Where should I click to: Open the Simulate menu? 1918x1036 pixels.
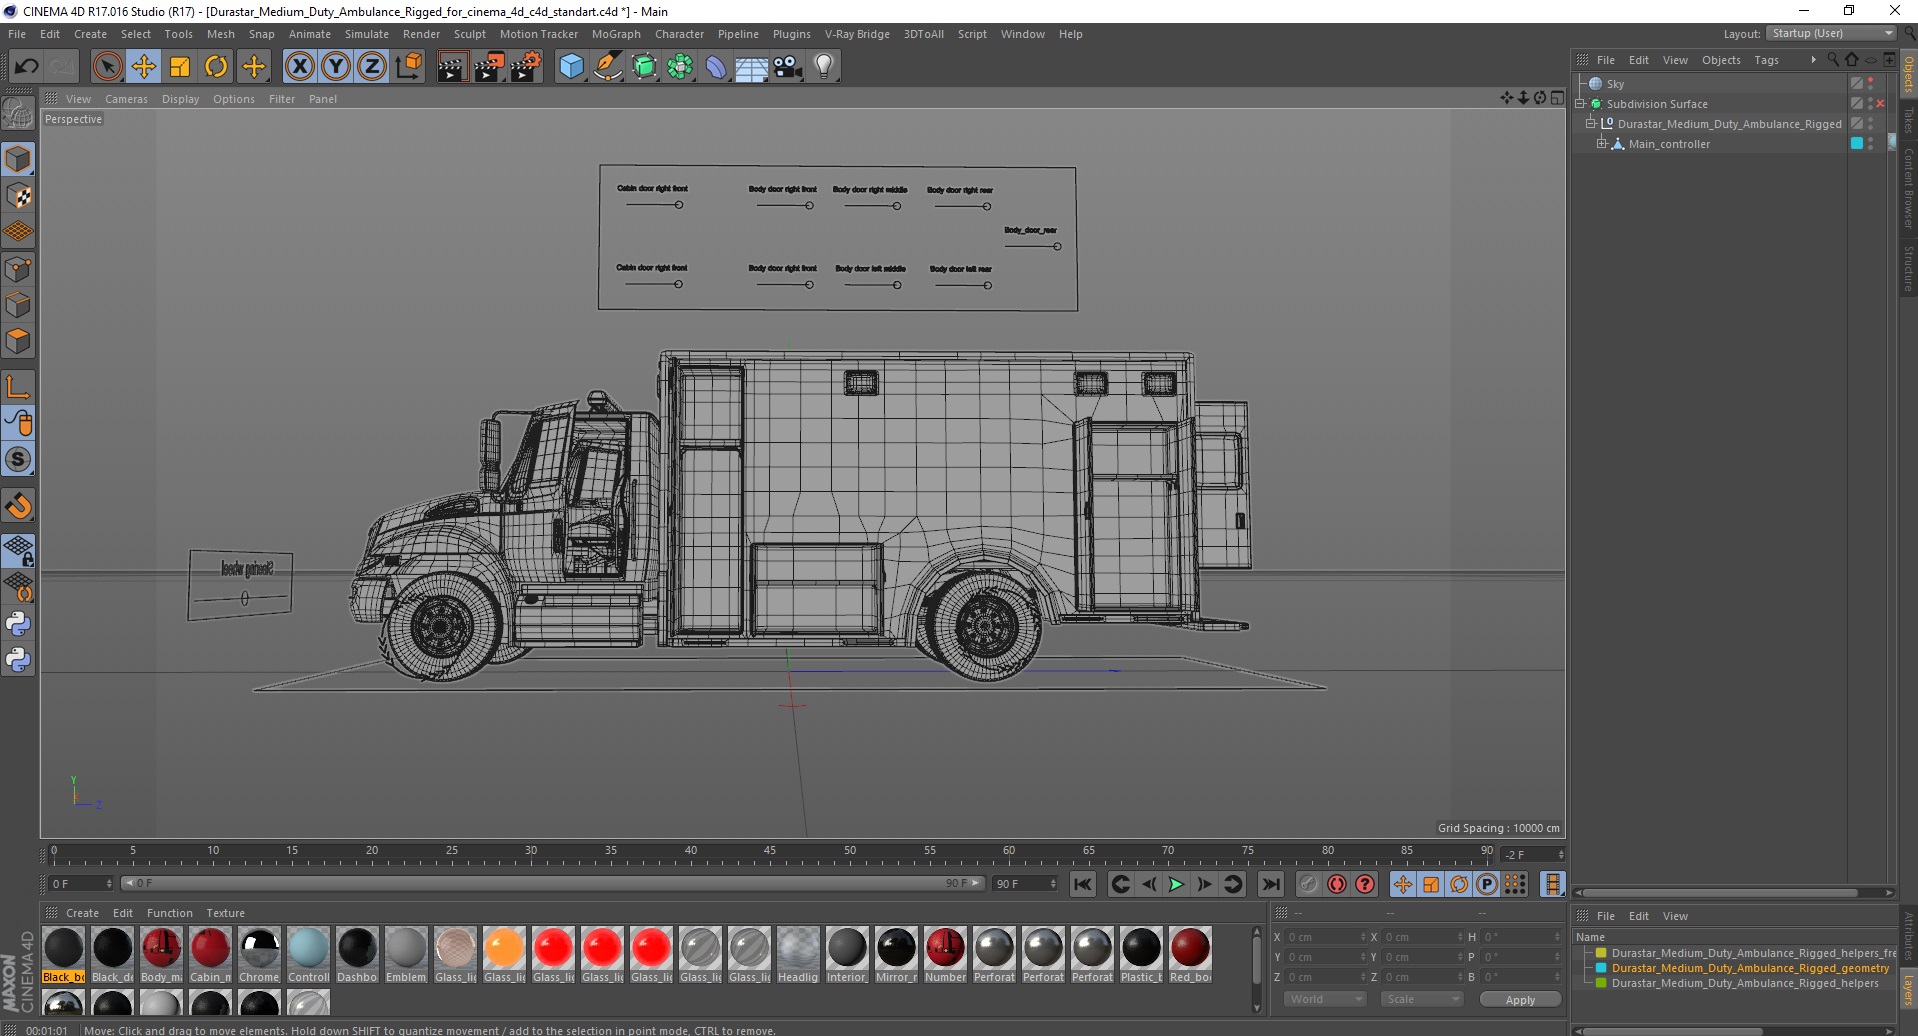click(x=367, y=34)
